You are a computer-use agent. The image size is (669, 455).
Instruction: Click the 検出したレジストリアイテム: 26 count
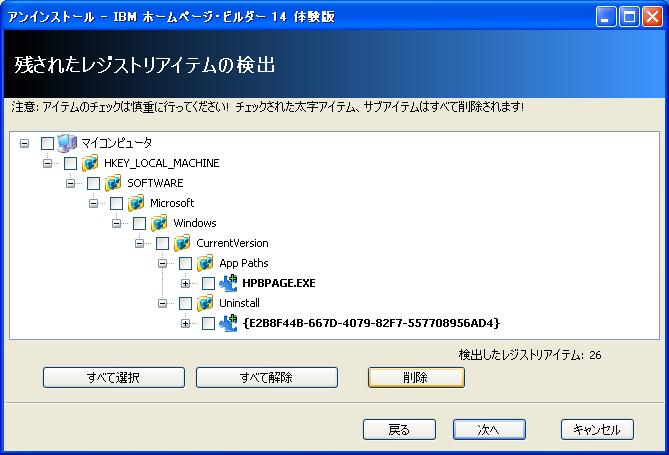(530, 355)
